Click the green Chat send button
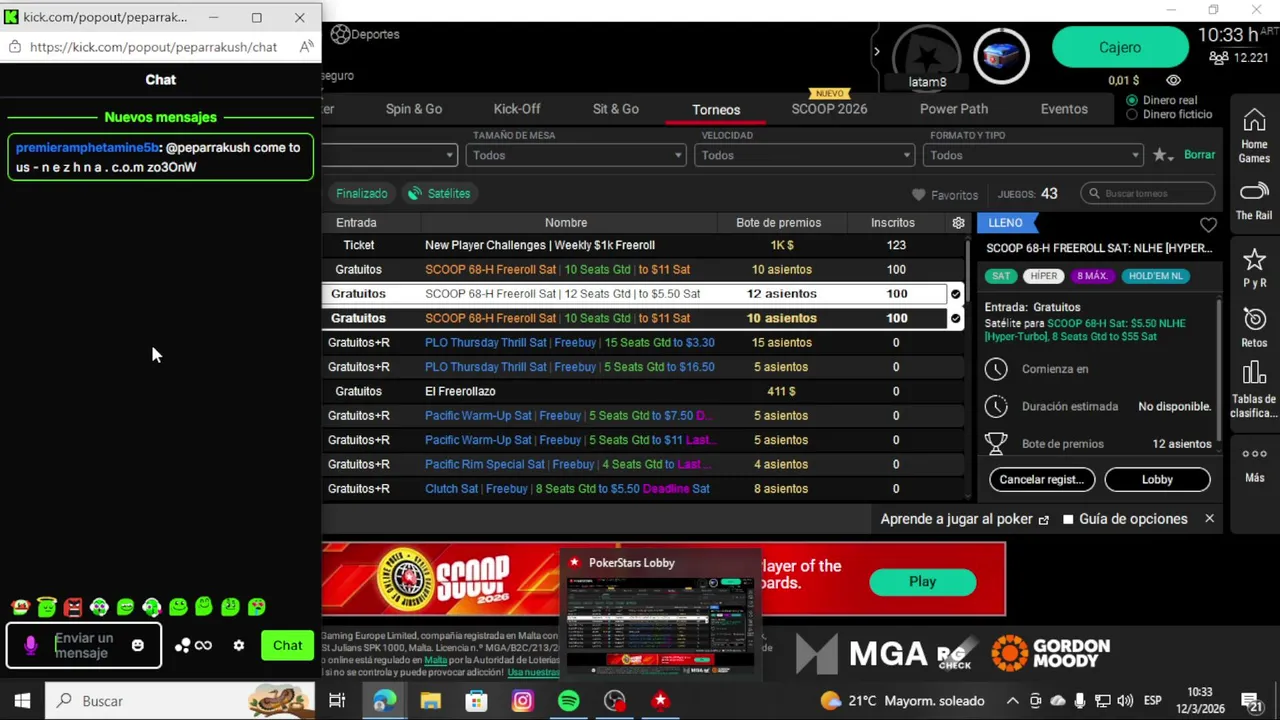1280x720 pixels. tap(287, 645)
